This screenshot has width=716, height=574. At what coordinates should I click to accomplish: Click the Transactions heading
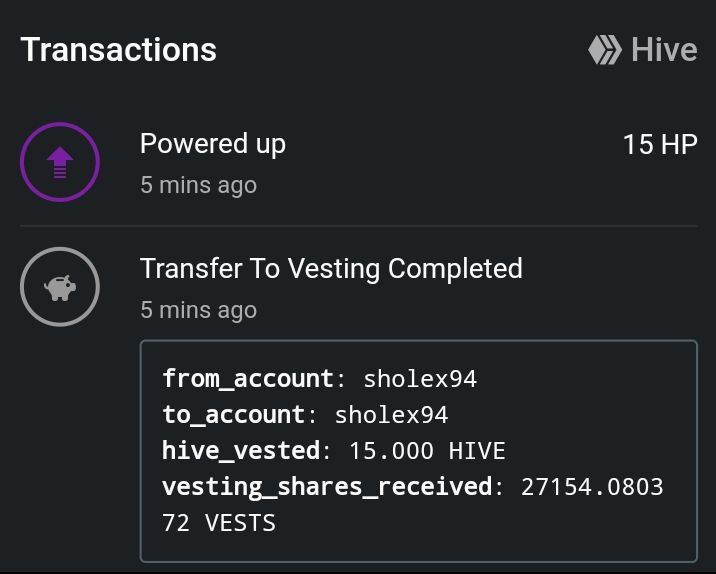pyautogui.click(x=119, y=50)
